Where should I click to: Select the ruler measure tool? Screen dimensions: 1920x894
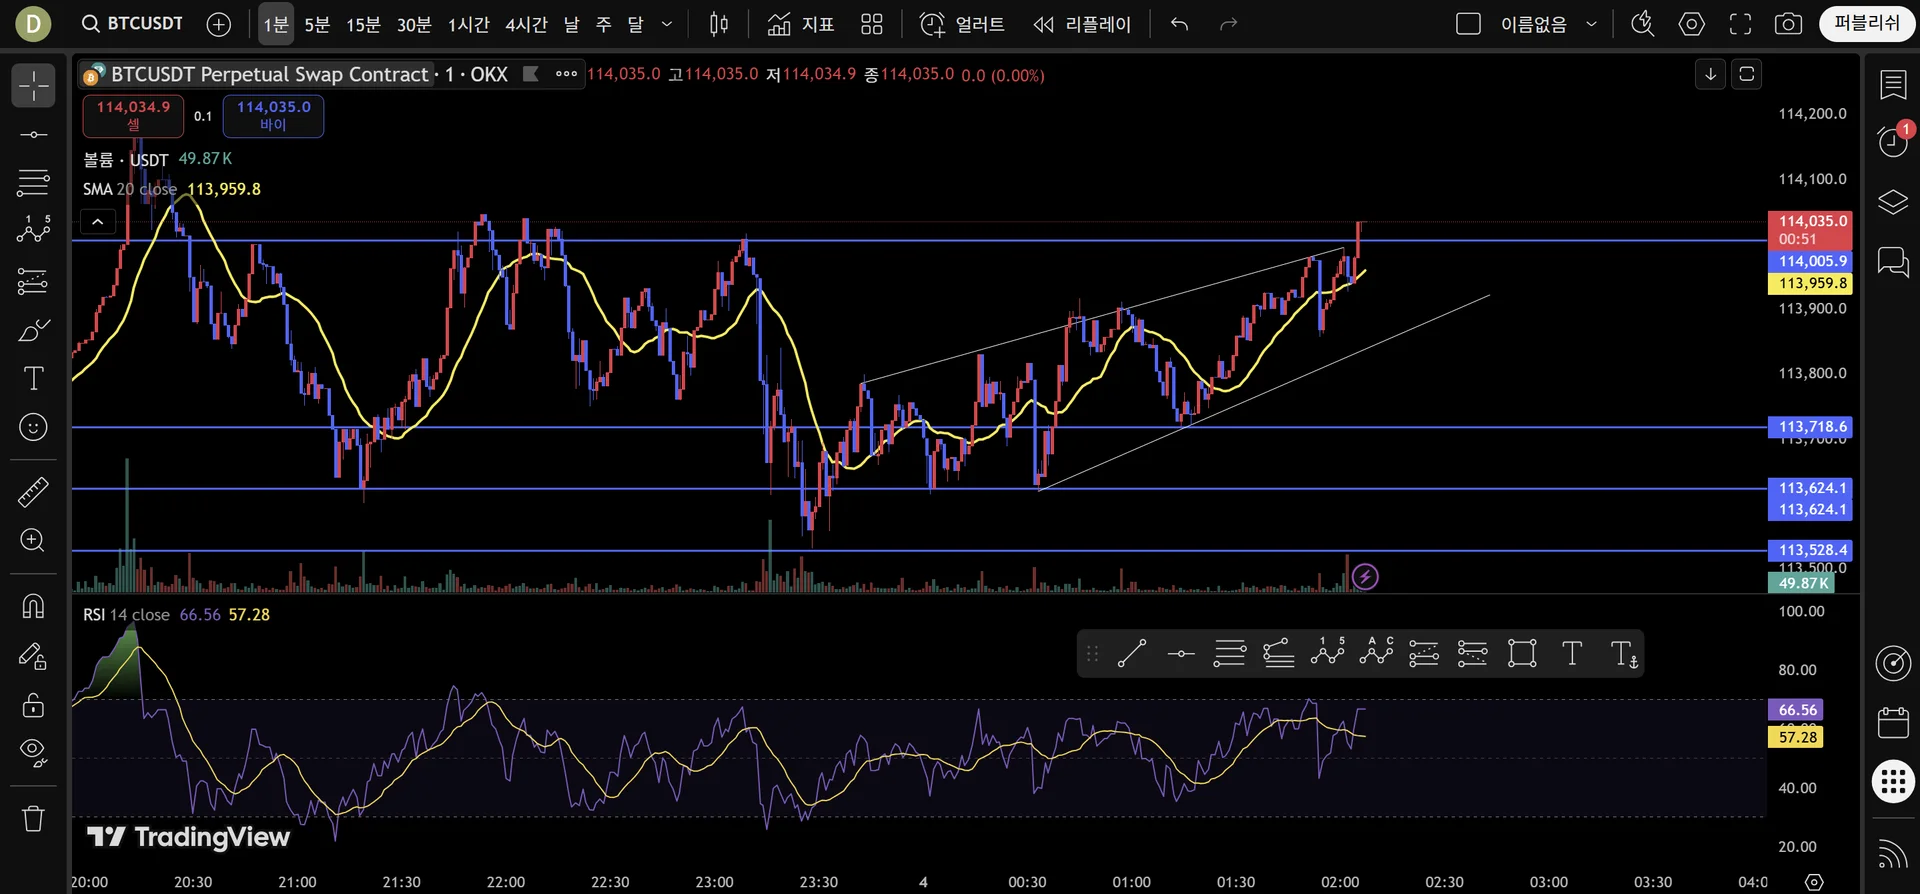point(33,492)
